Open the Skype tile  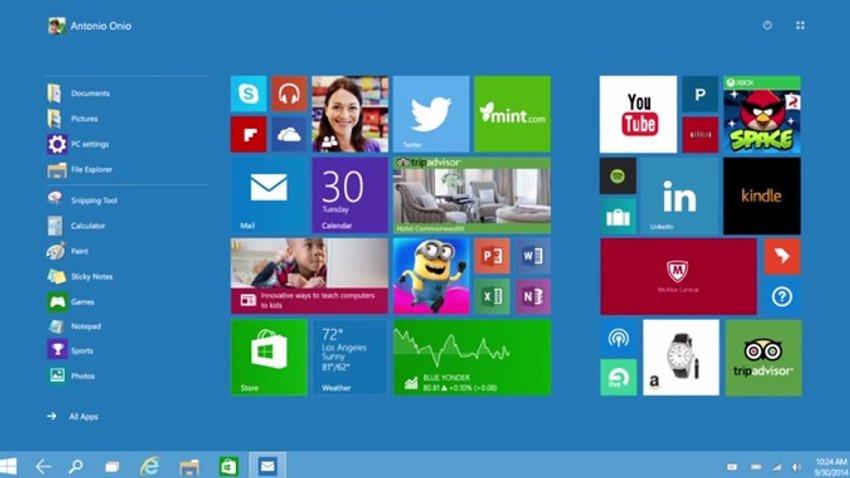click(249, 94)
